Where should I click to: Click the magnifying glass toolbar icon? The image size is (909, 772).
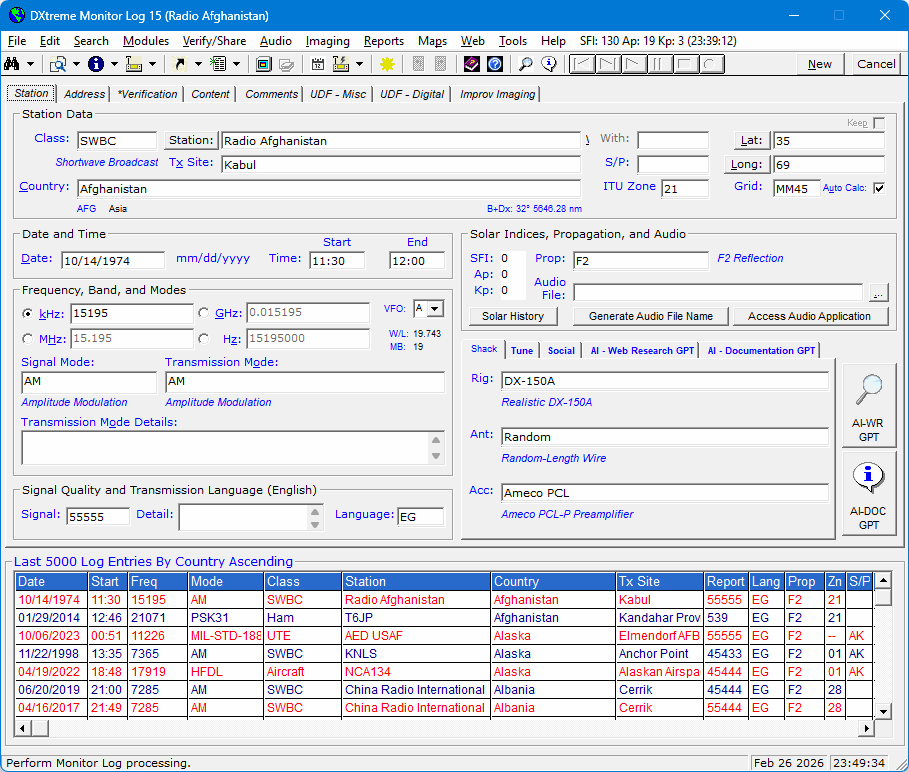coord(525,64)
